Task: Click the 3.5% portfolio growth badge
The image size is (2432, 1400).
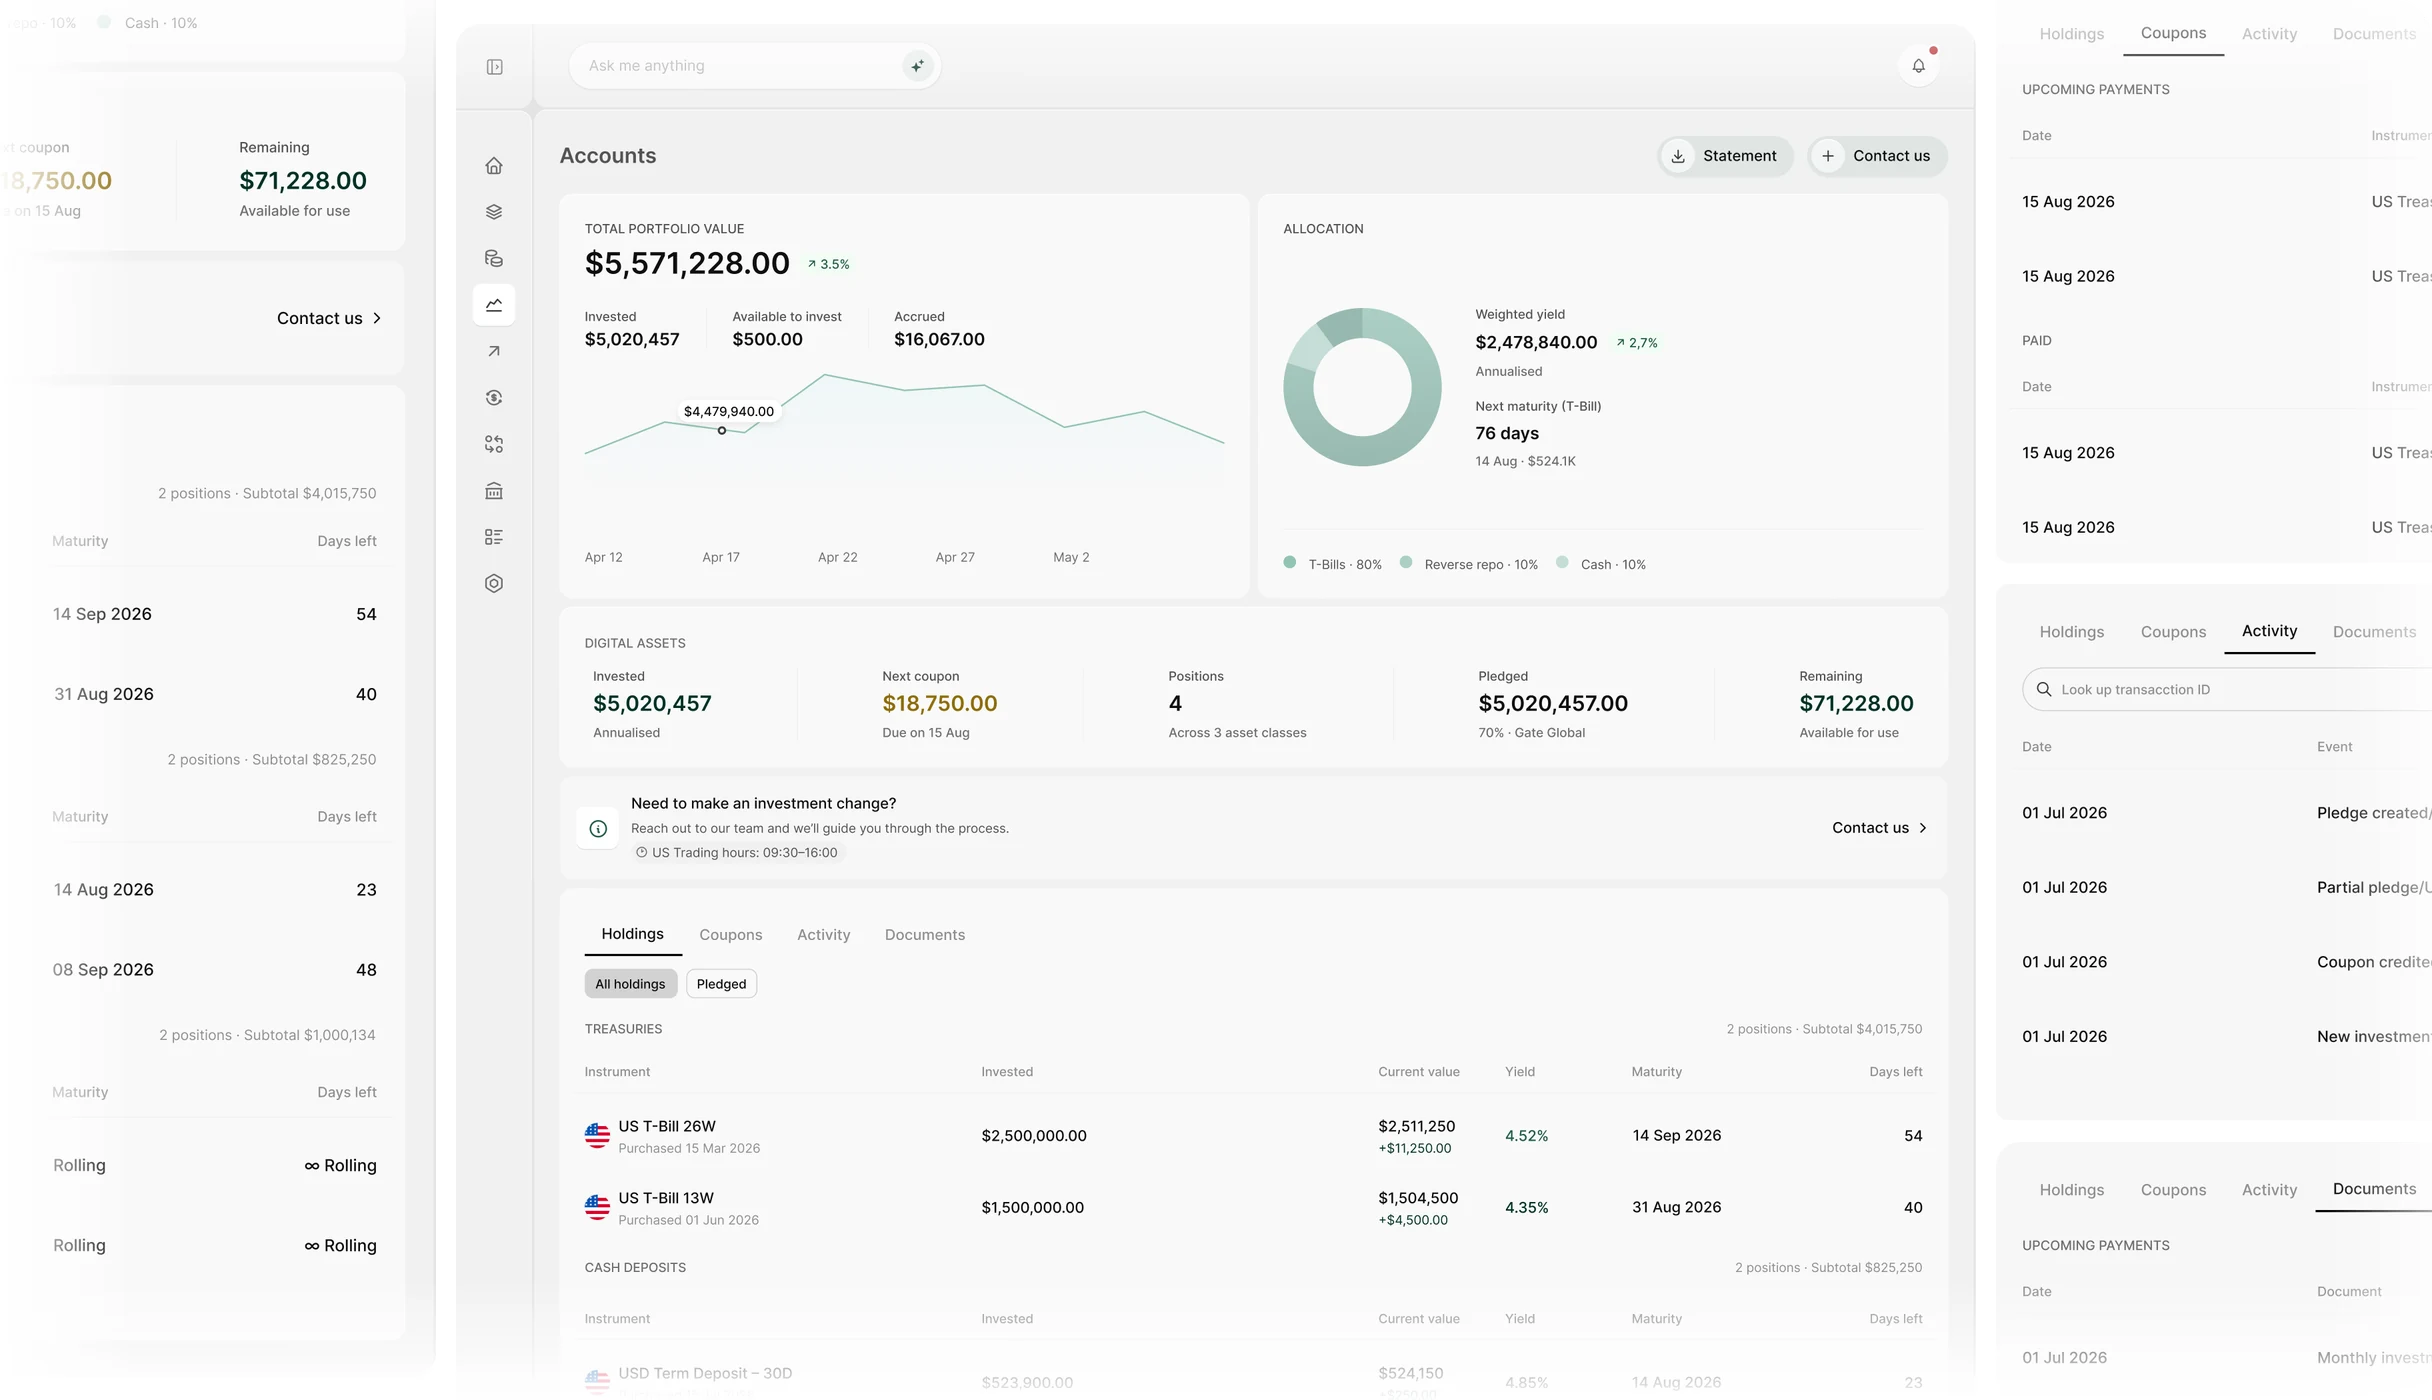Action: tap(828, 265)
